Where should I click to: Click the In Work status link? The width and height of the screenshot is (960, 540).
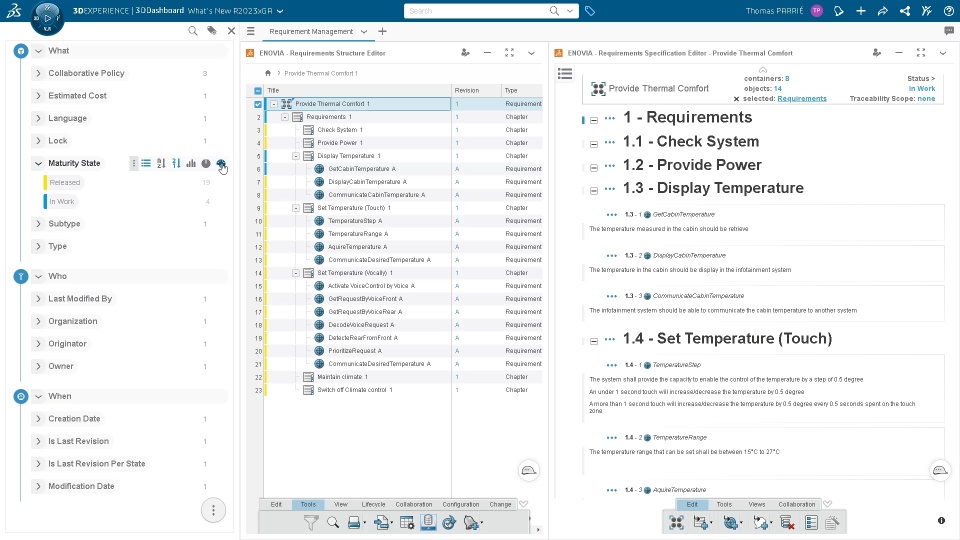921,89
